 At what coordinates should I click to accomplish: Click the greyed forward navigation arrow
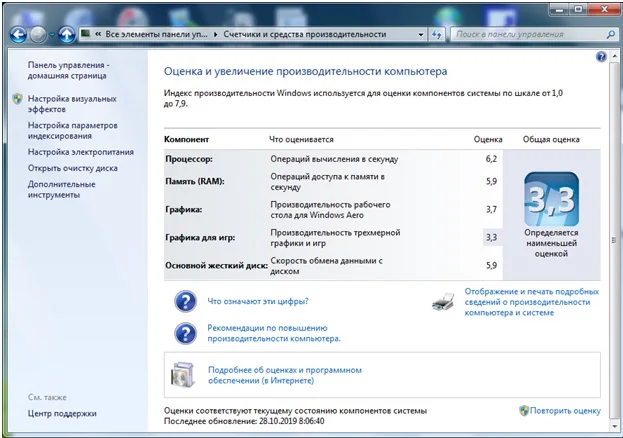point(39,35)
